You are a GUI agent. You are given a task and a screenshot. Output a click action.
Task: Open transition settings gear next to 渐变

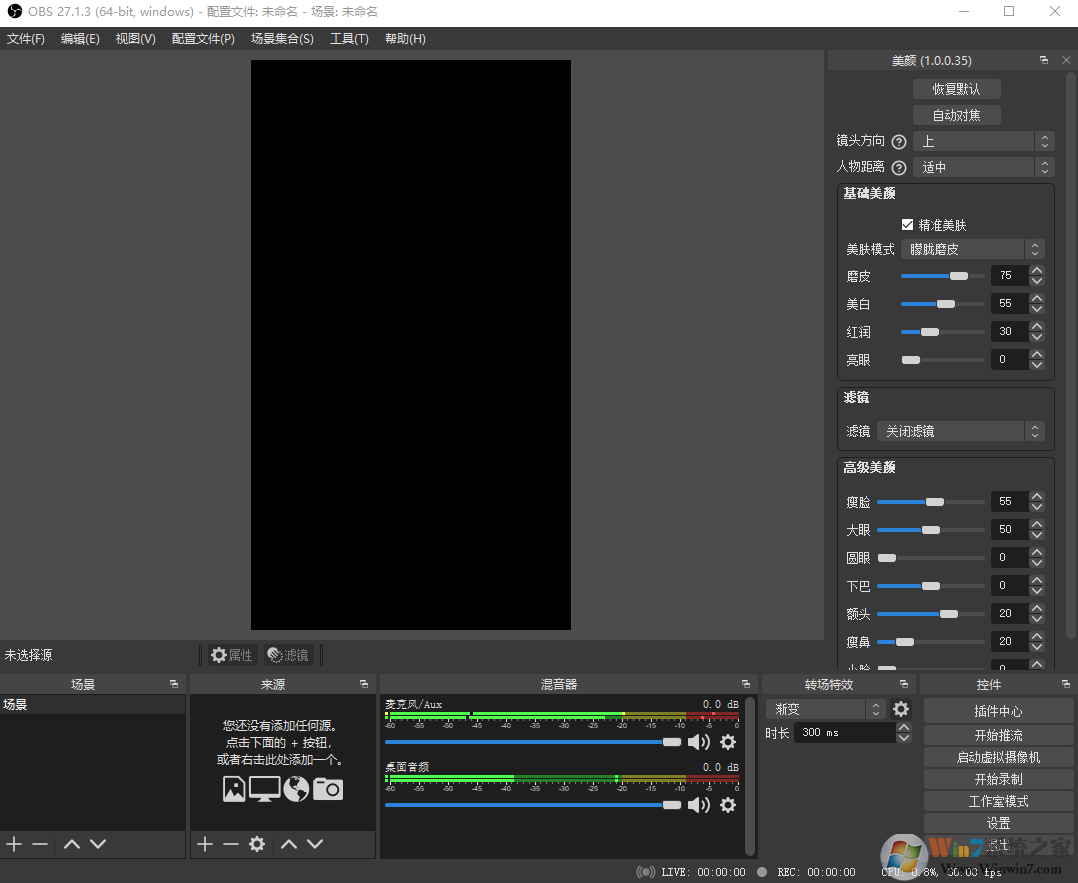(x=901, y=709)
